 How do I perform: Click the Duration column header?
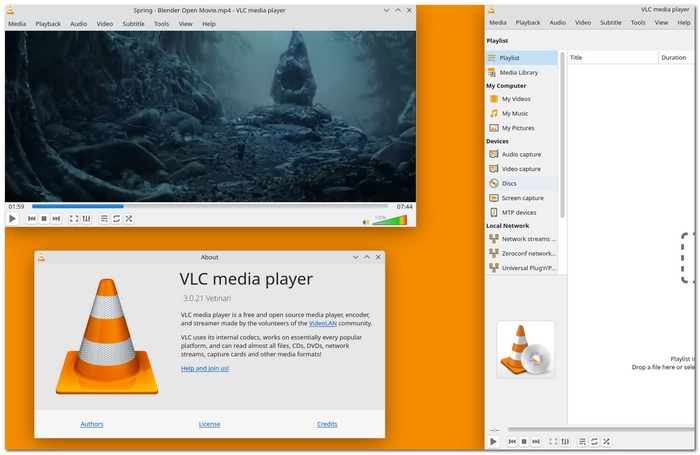point(676,58)
